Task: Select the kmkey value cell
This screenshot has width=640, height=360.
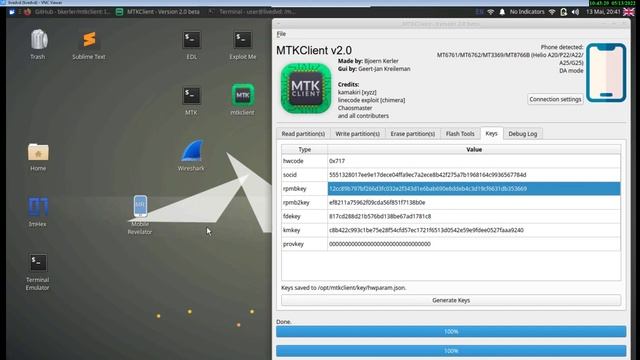Action: point(474,230)
